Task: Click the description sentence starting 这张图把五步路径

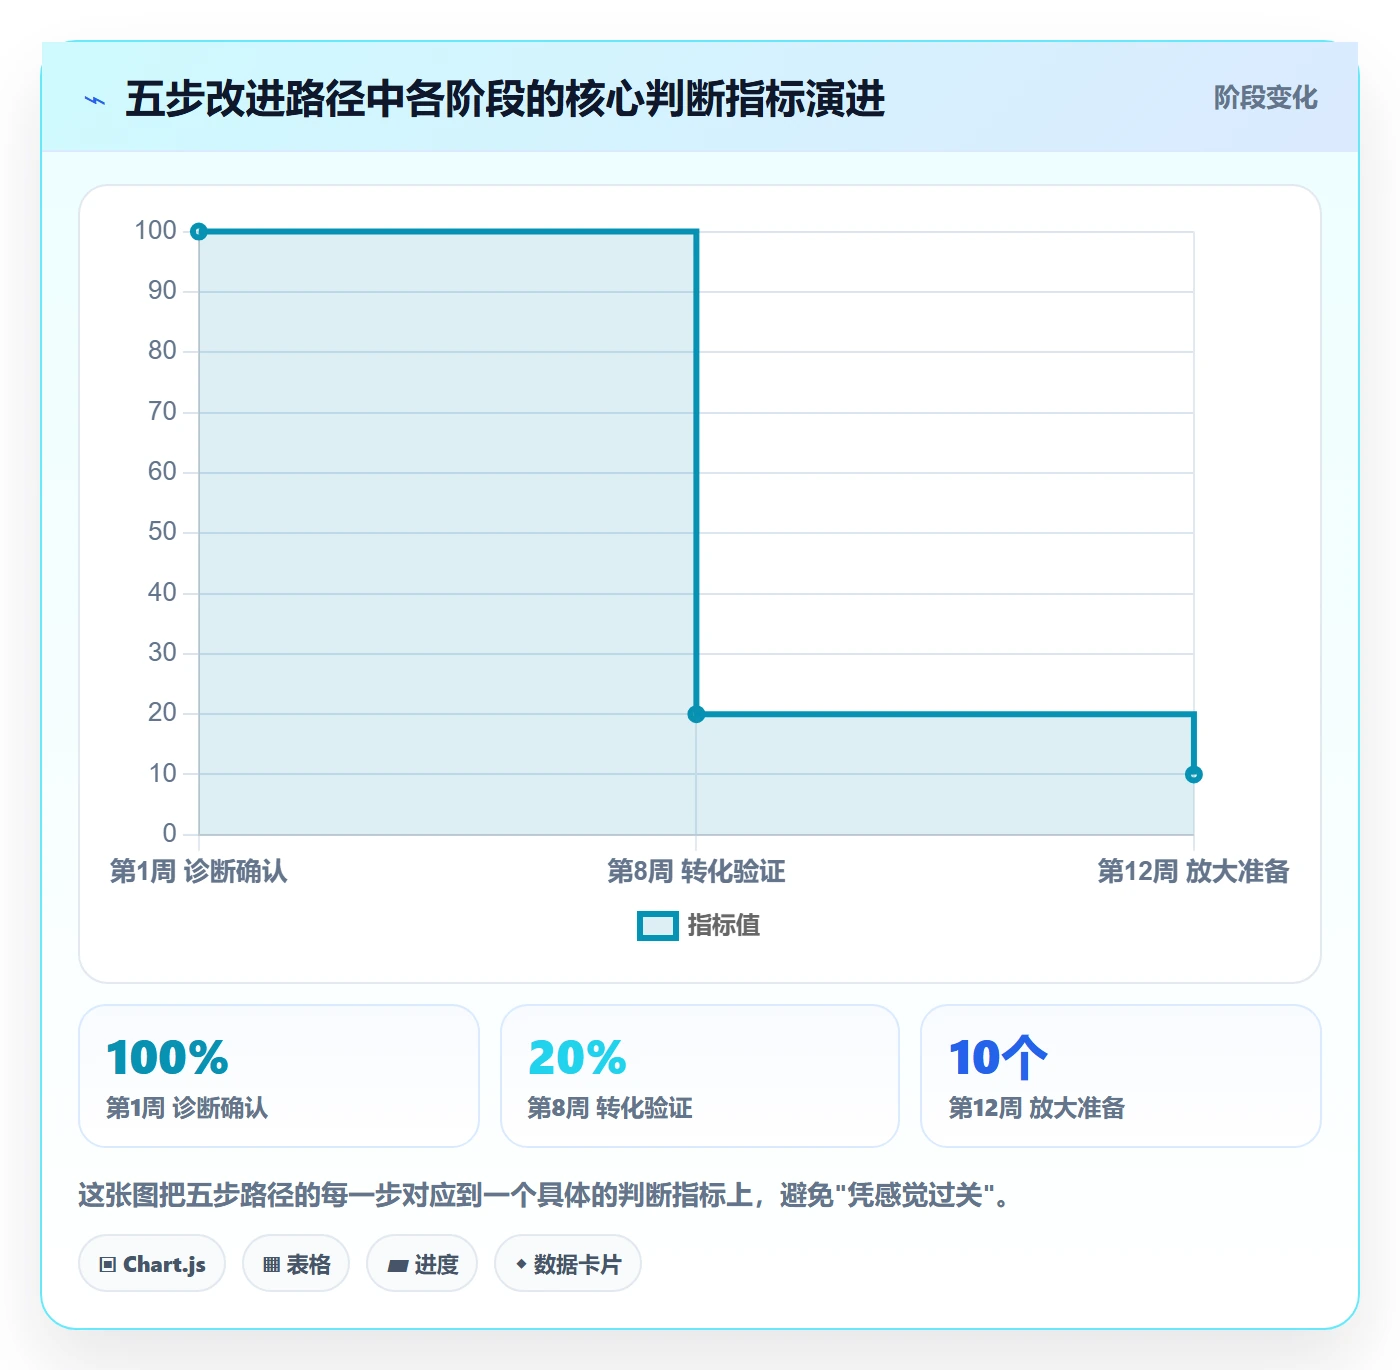Action: click(544, 1195)
